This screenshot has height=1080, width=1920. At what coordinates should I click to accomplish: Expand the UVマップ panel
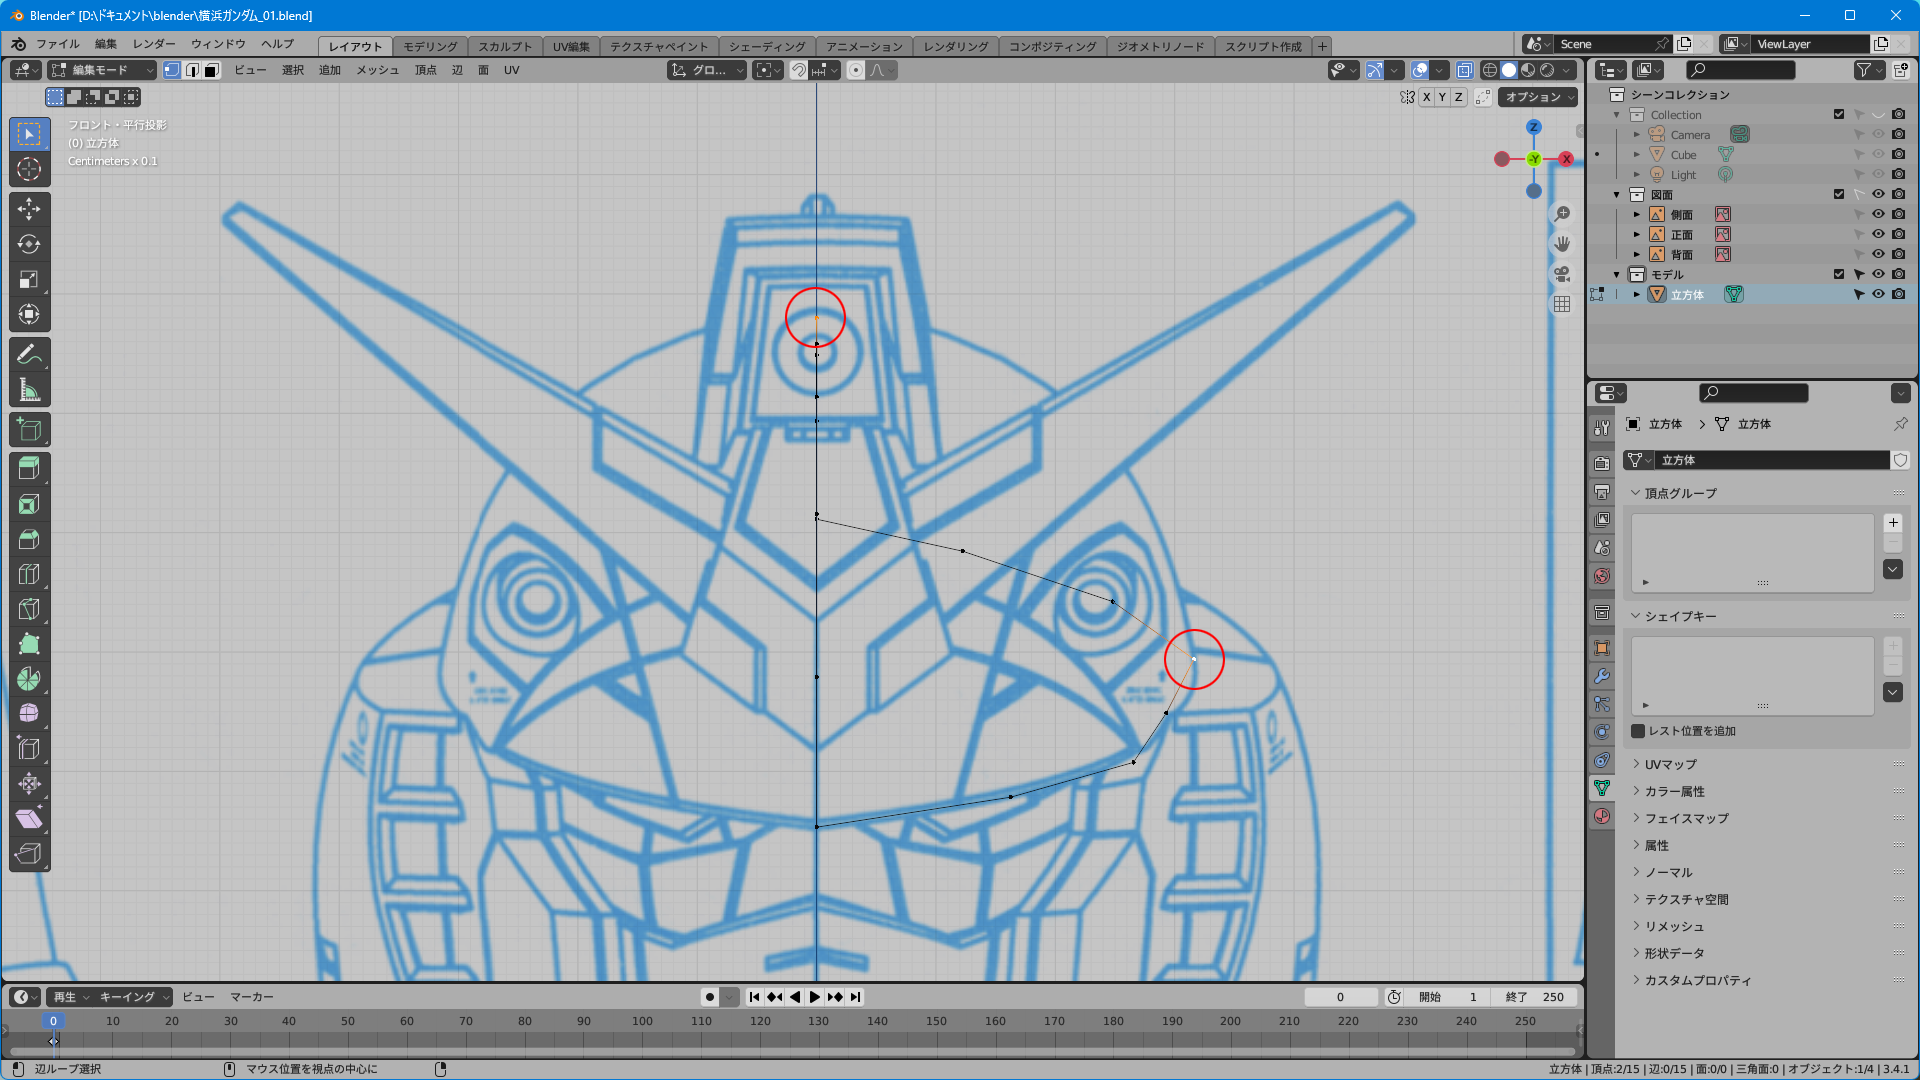point(1670,764)
